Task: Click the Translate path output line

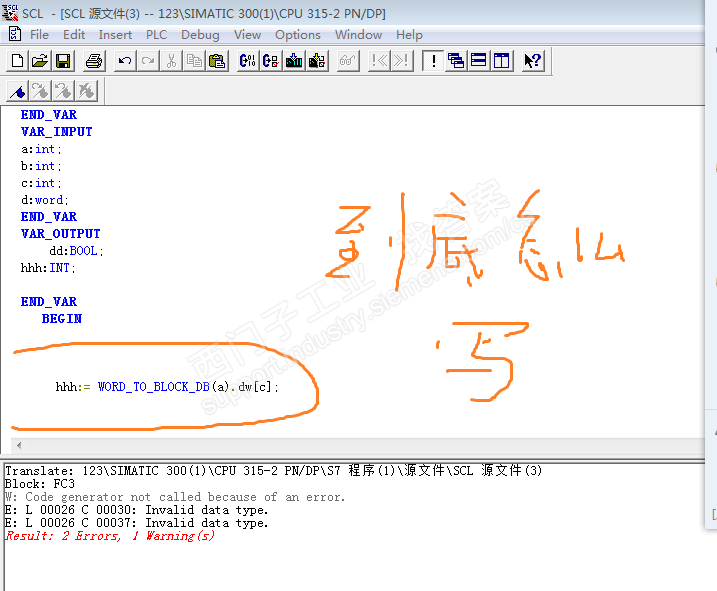Action: [273, 470]
